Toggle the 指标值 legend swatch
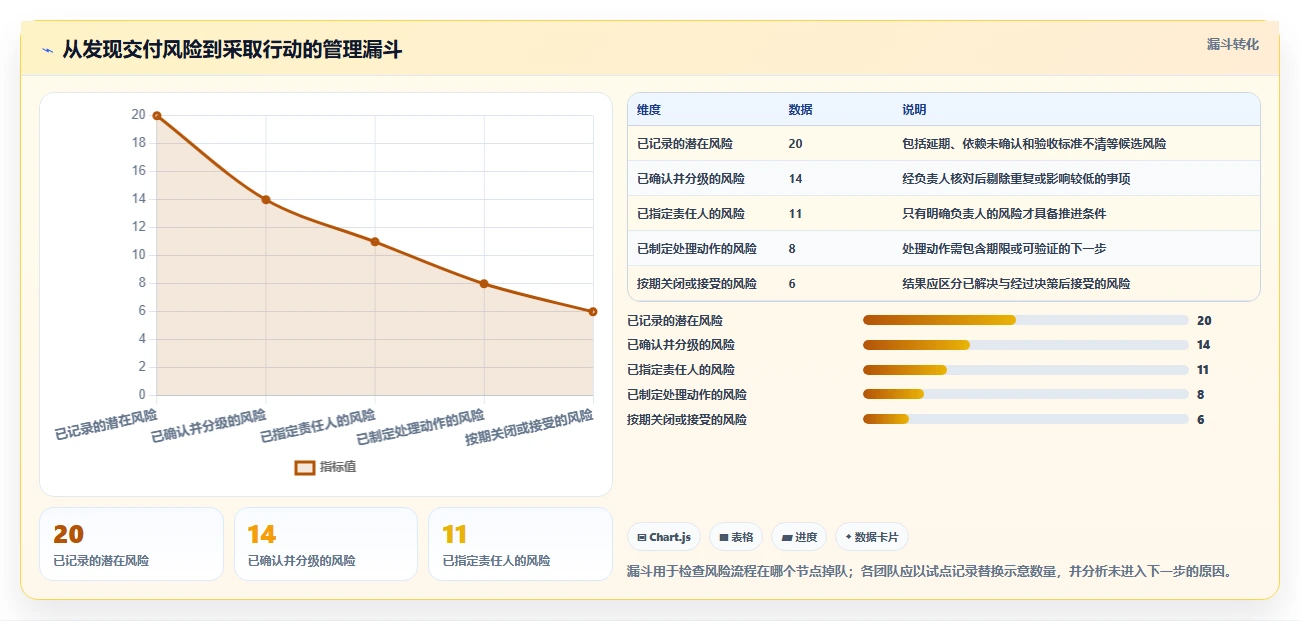The image size is (1300, 621). (305, 467)
